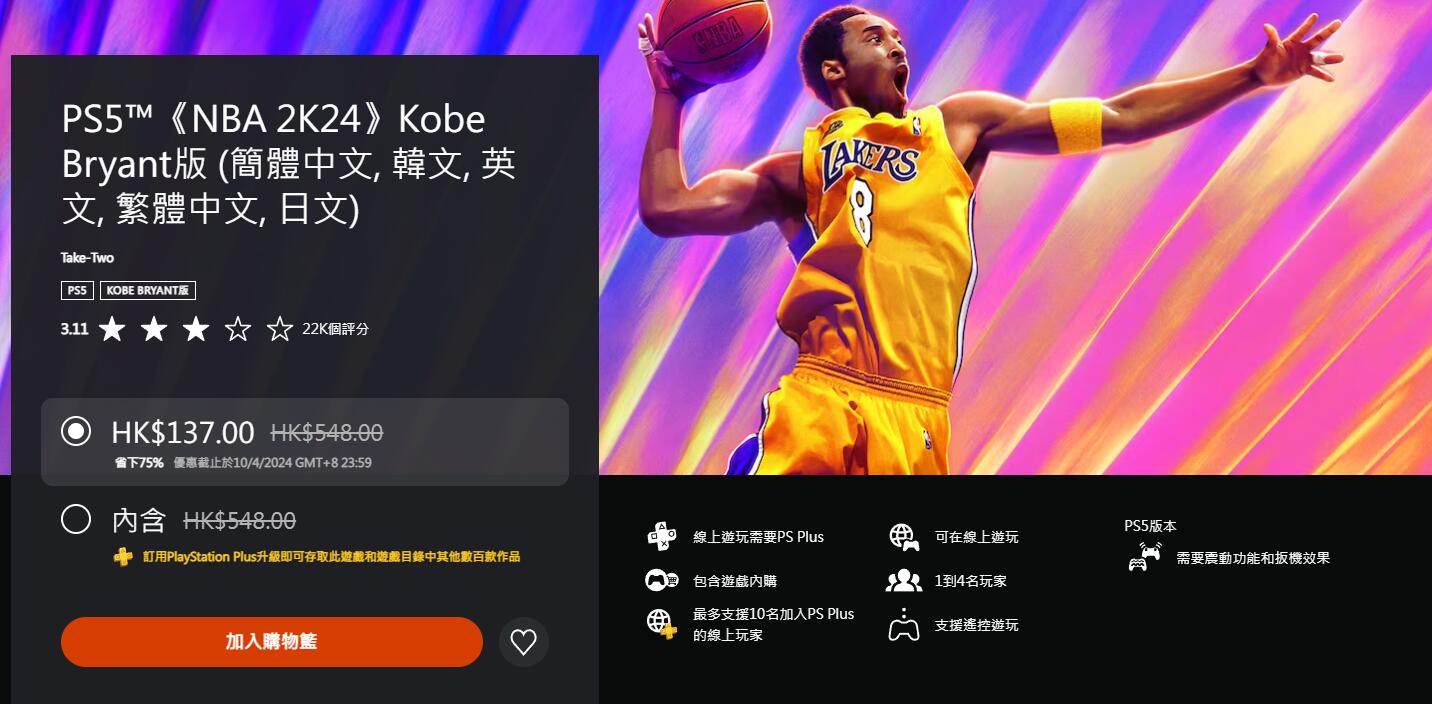The image size is (1432, 704).
Task: Select the HK$137.00 price option
Action: pyautogui.click(x=305, y=441)
